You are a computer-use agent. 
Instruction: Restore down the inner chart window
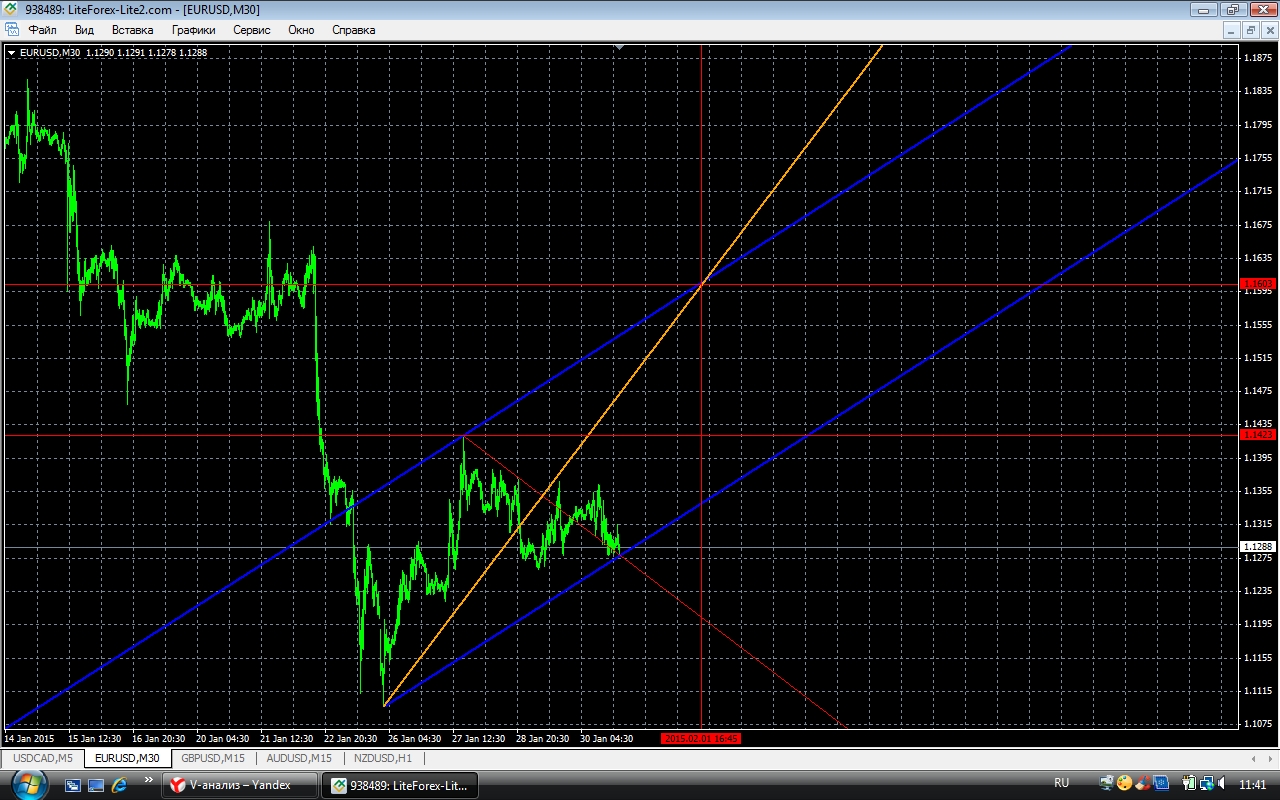(x=1250, y=30)
